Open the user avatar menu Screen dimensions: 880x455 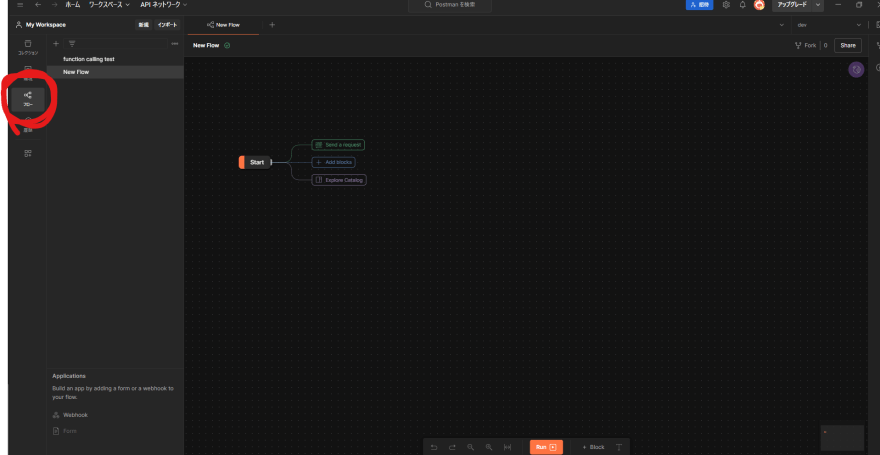pos(759,5)
